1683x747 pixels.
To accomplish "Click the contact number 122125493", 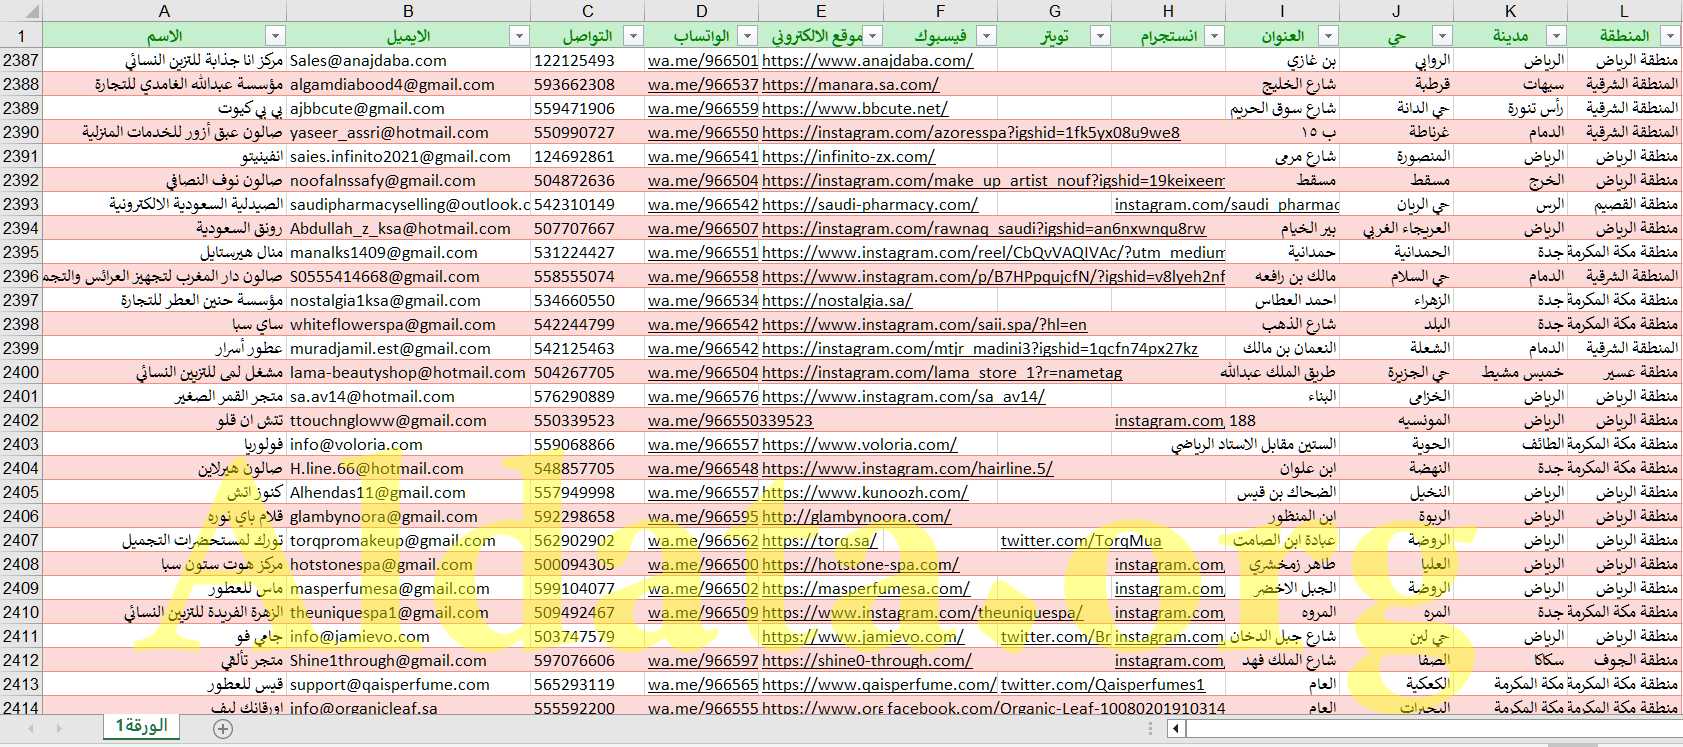I will [587, 60].
